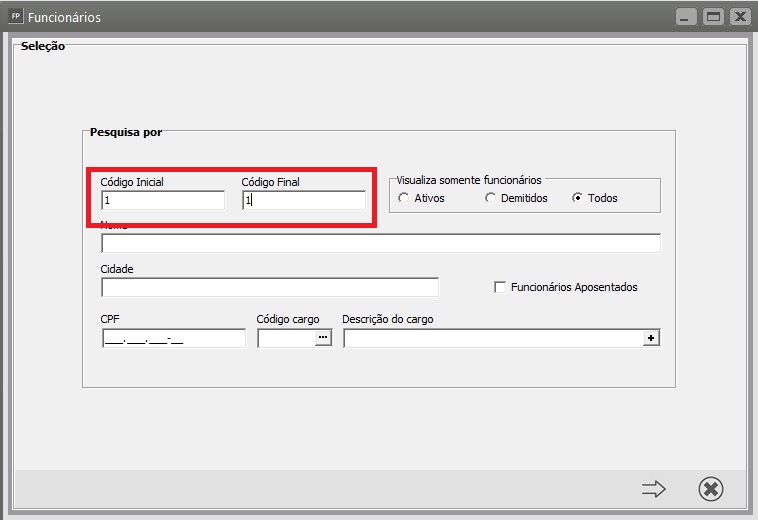Enable the Funcionários Aposentados checkbox

(x=500, y=287)
